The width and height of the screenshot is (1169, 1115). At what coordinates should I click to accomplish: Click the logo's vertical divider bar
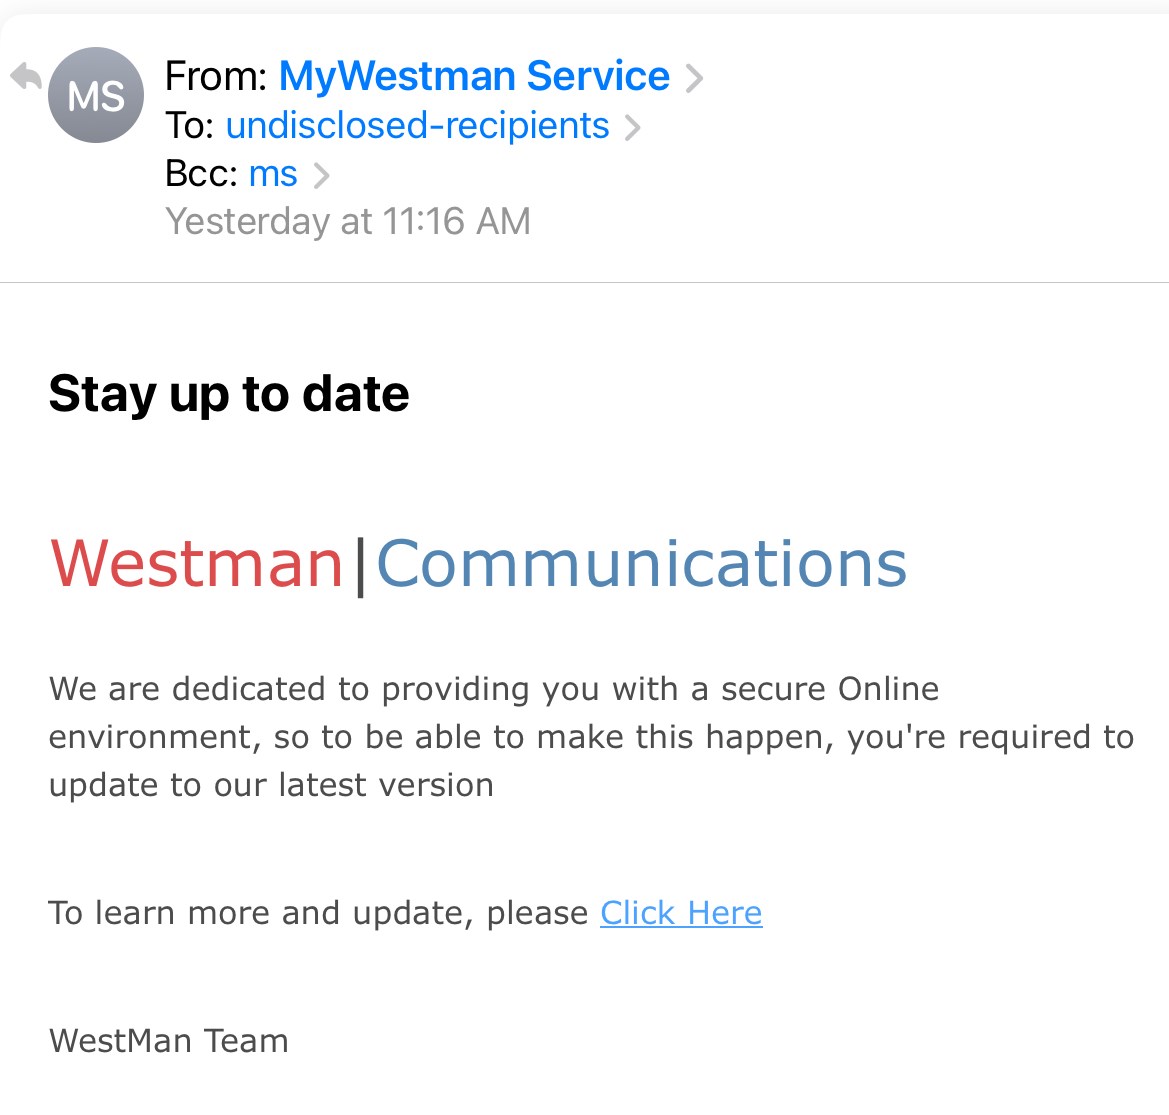(360, 565)
